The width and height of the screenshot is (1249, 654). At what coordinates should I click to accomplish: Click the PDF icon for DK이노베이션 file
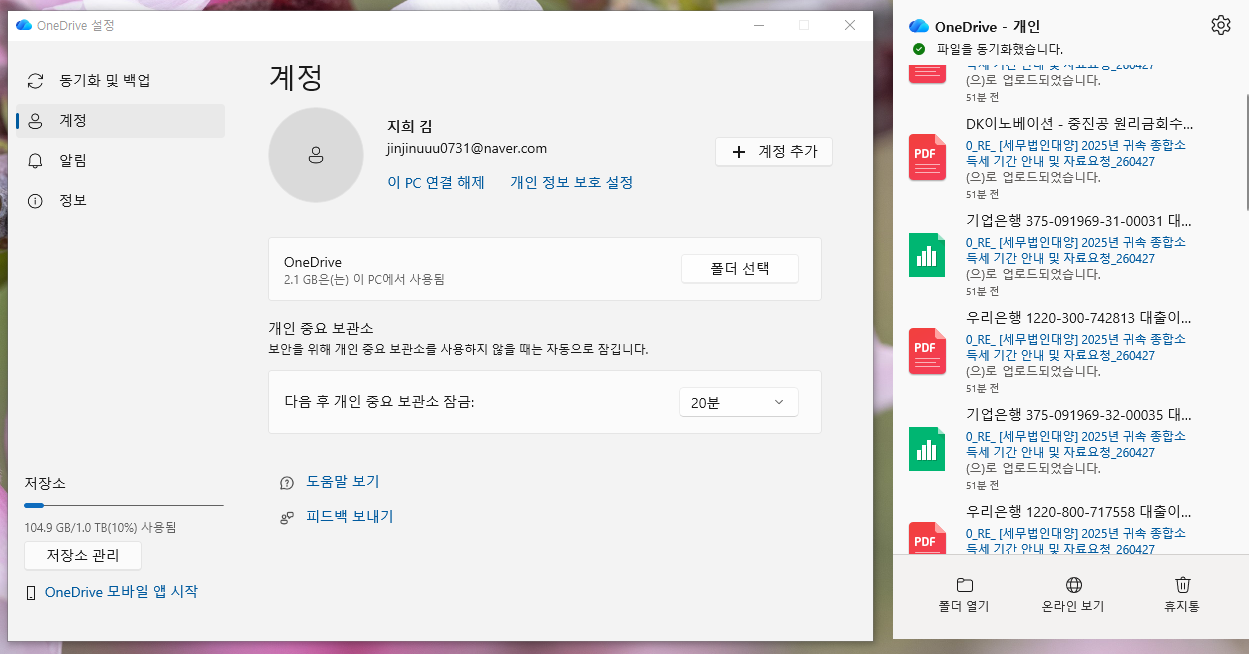(927, 157)
